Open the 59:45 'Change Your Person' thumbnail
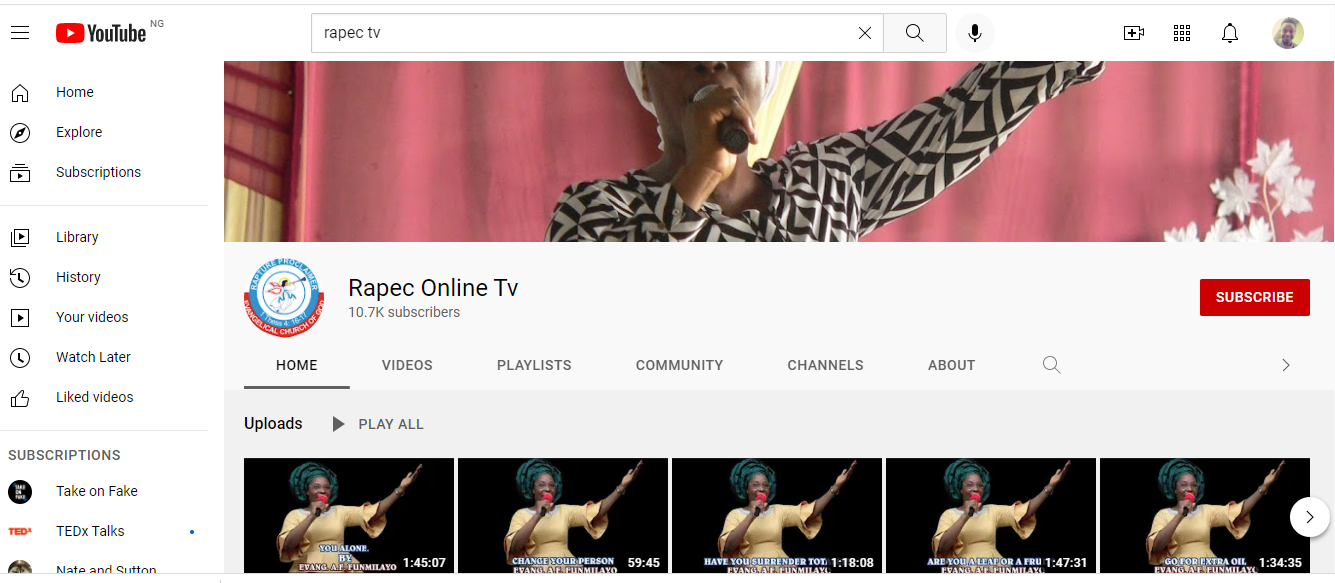 [563, 516]
